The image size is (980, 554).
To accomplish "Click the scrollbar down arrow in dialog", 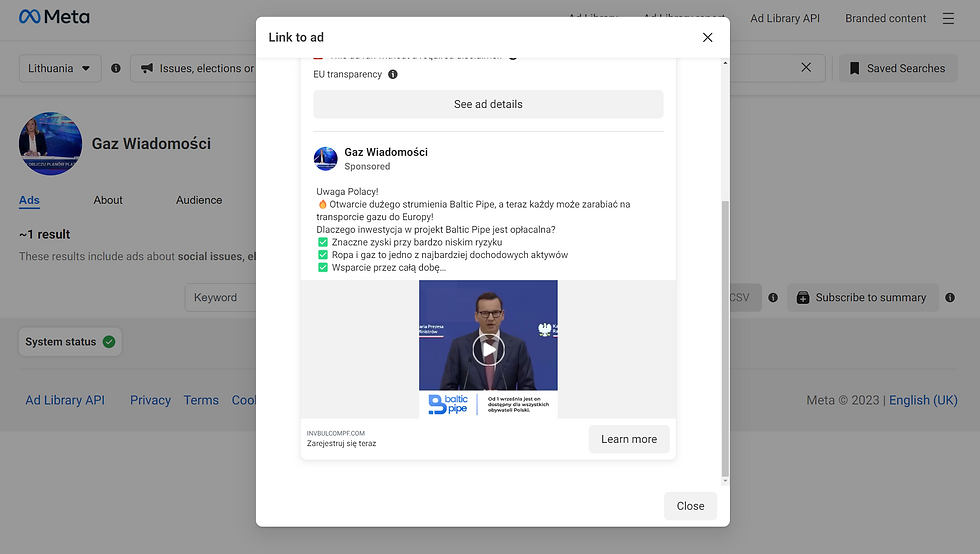I will pyautogui.click(x=725, y=481).
